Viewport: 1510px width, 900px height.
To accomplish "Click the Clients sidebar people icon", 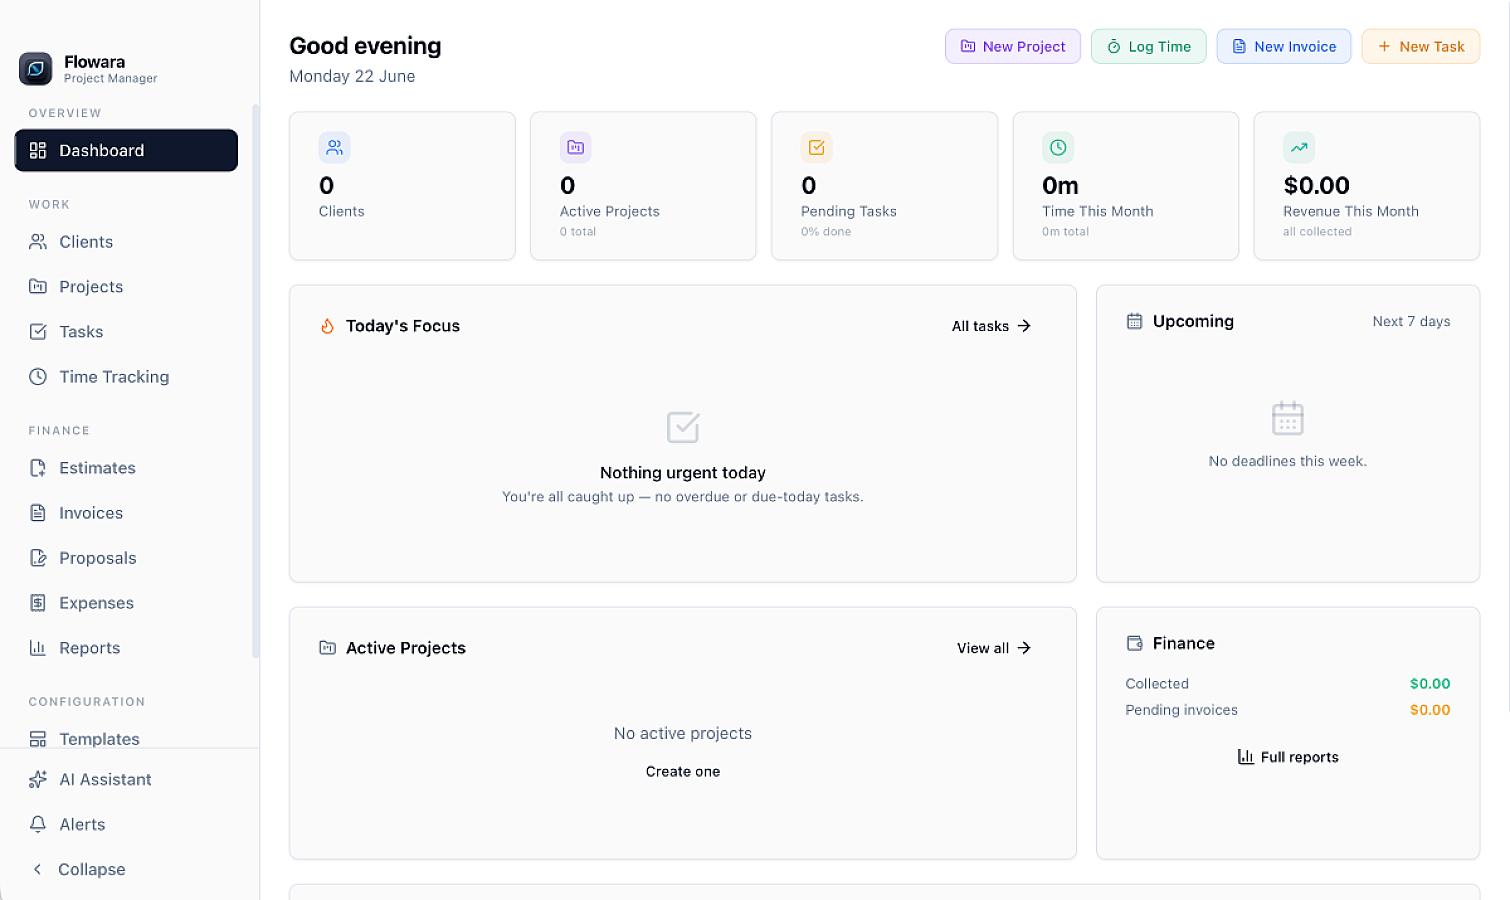I will pyautogui.click(x=38, y=242).
